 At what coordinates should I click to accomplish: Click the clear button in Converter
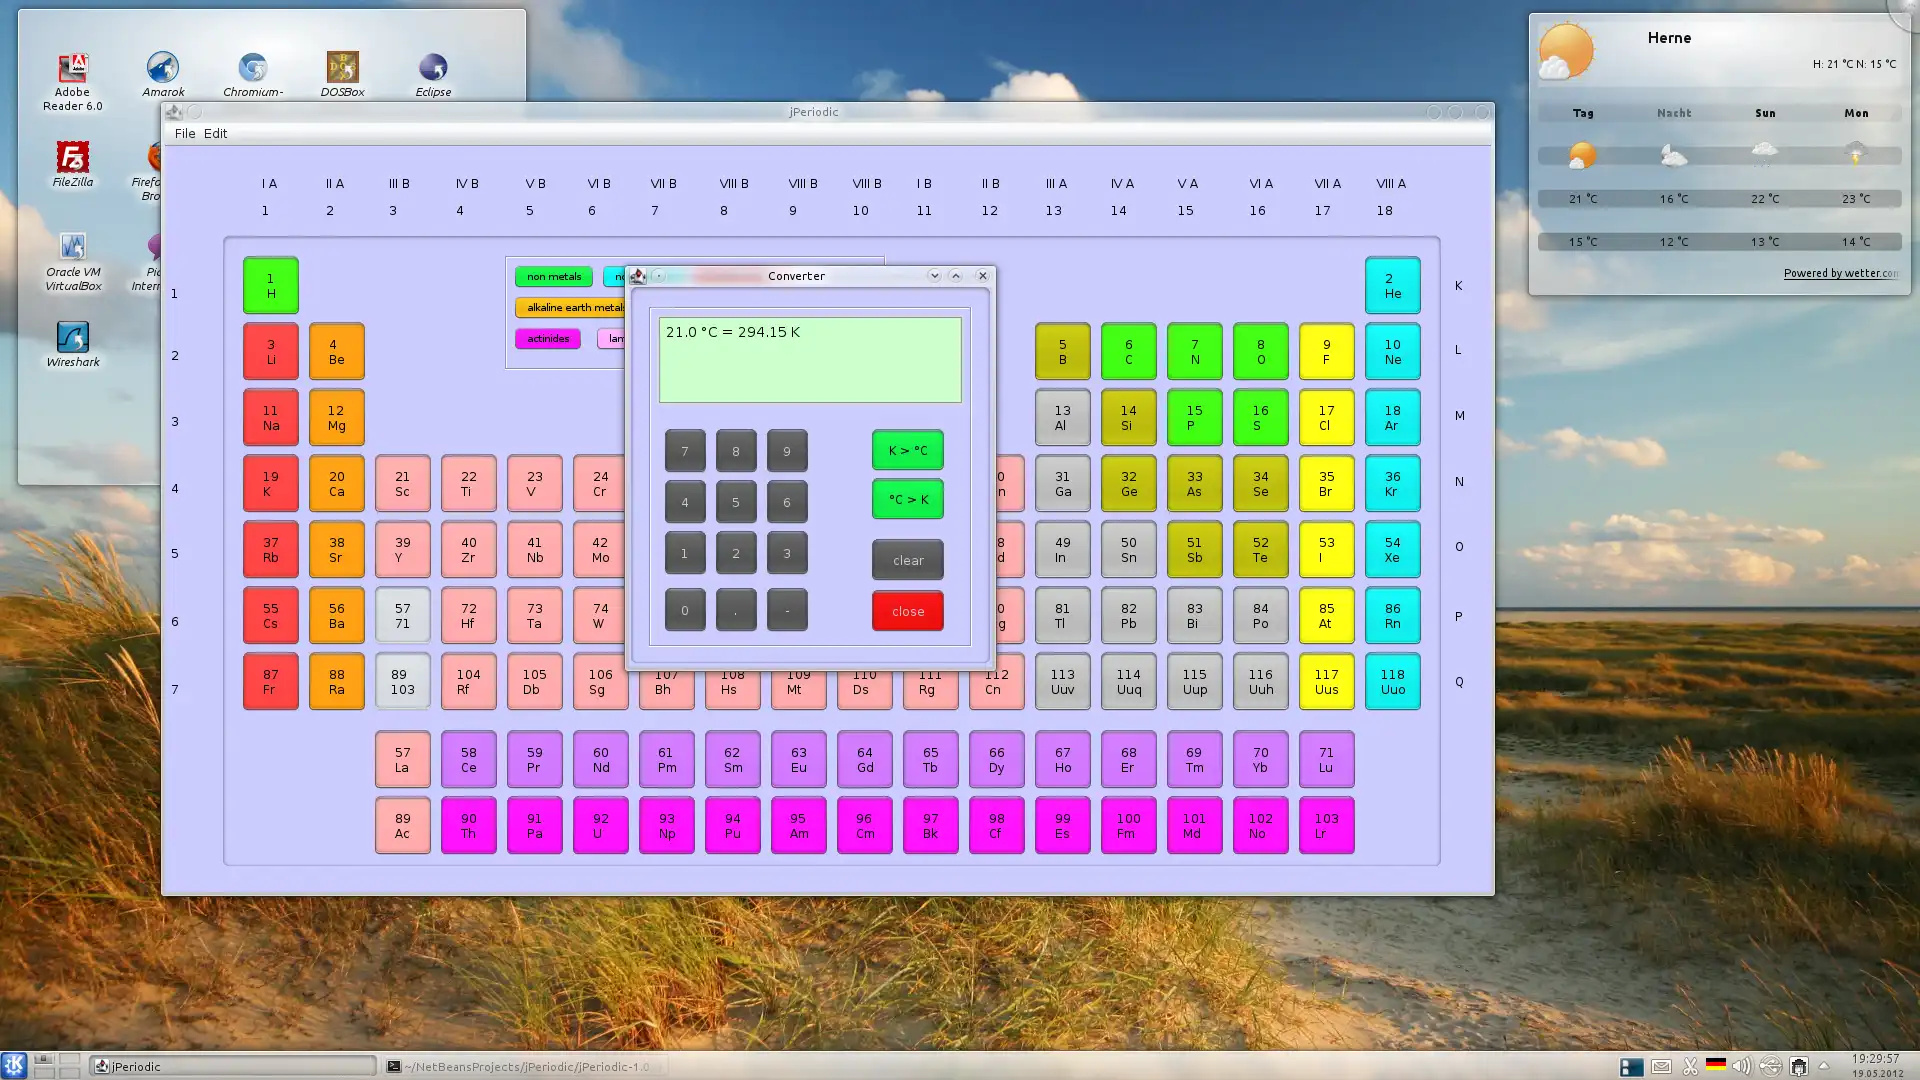click(907, 559)
